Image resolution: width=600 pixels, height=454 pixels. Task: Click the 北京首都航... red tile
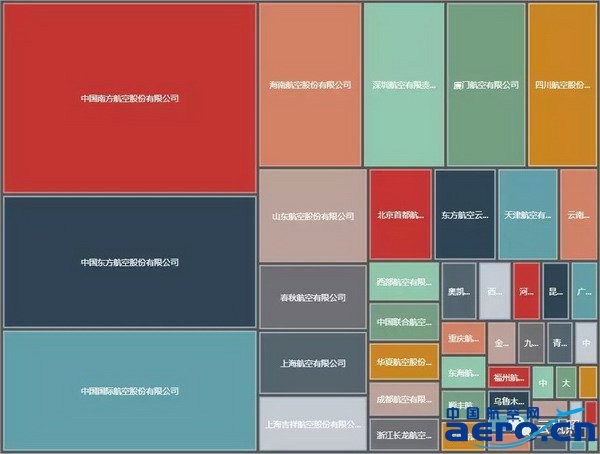pos(400,215)
